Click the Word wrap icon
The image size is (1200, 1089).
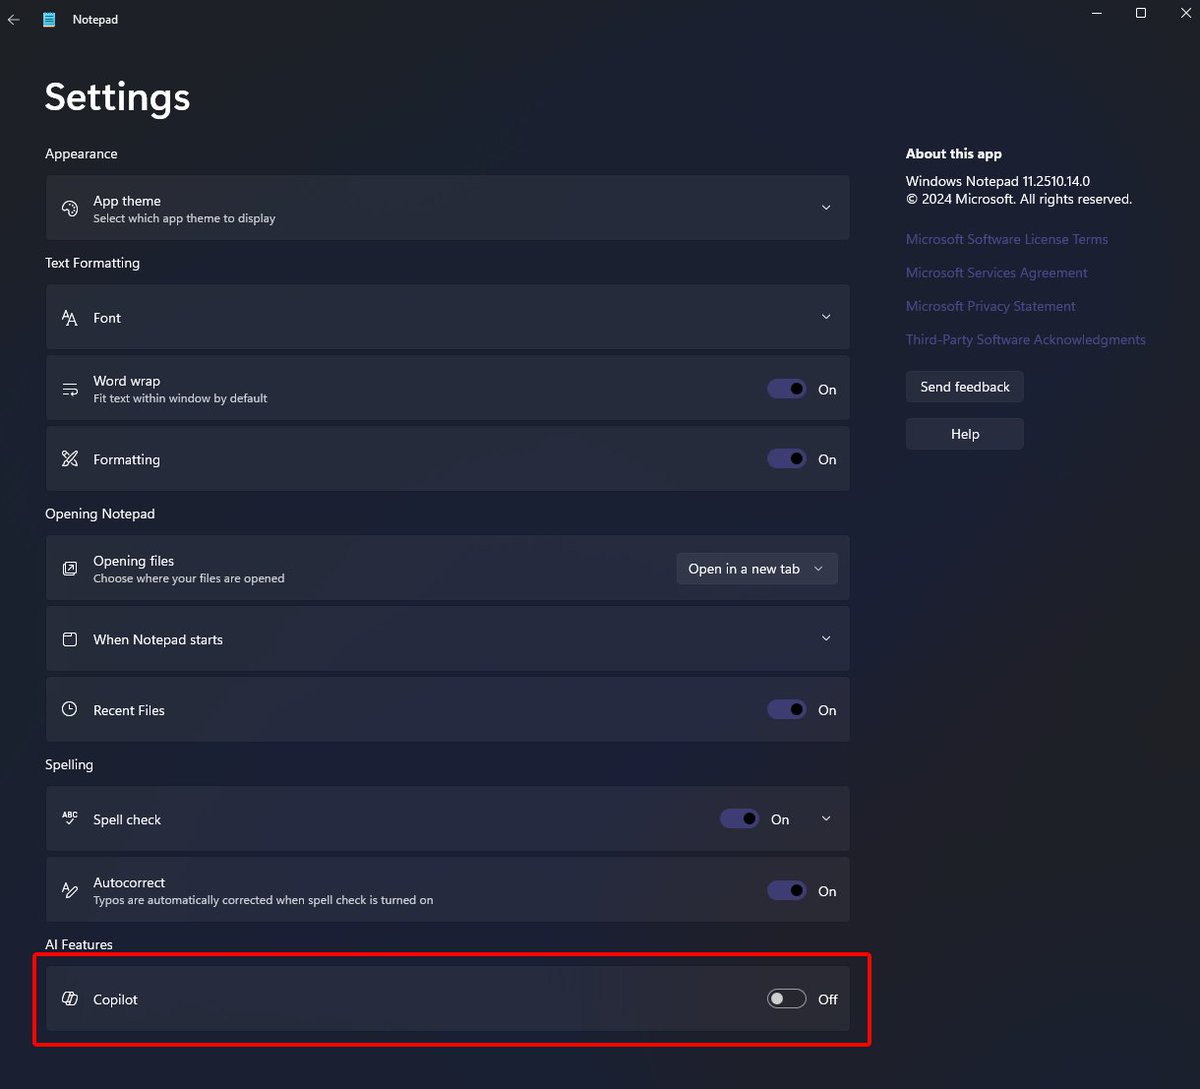70,389
